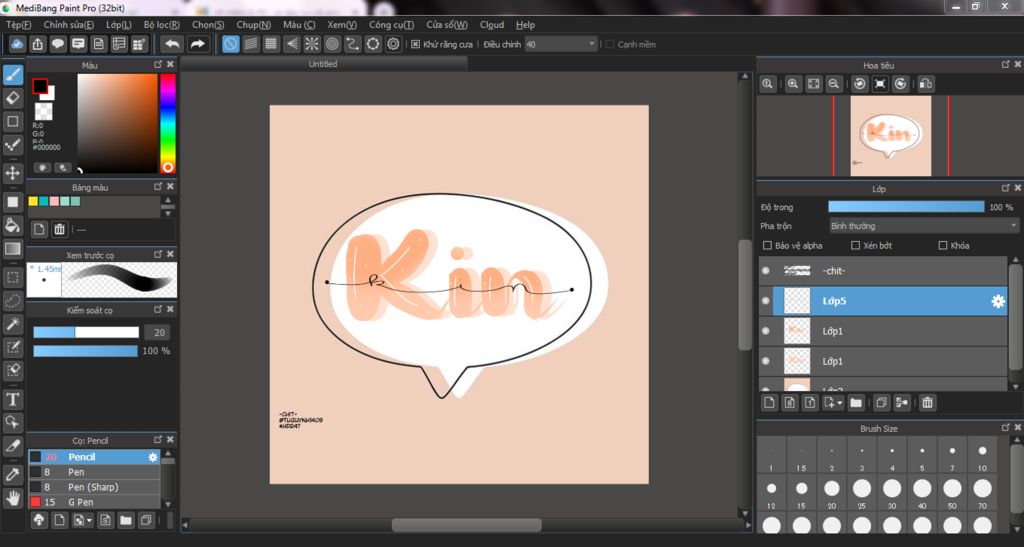Zoom out on the navigator preview

pos(833,84)
